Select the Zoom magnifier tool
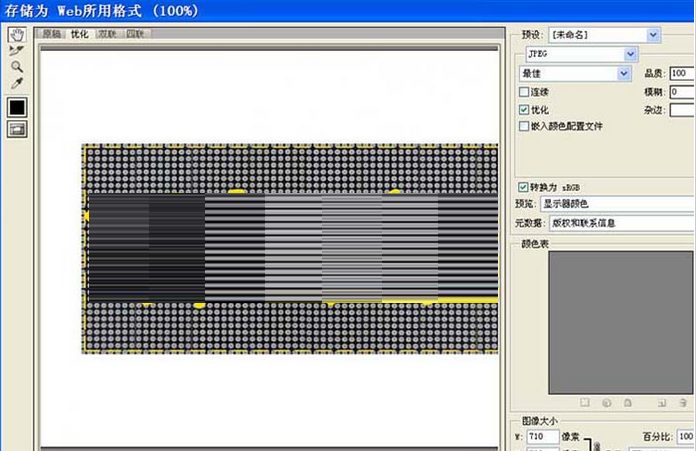696x451 pixels. [x=17, y=67]
